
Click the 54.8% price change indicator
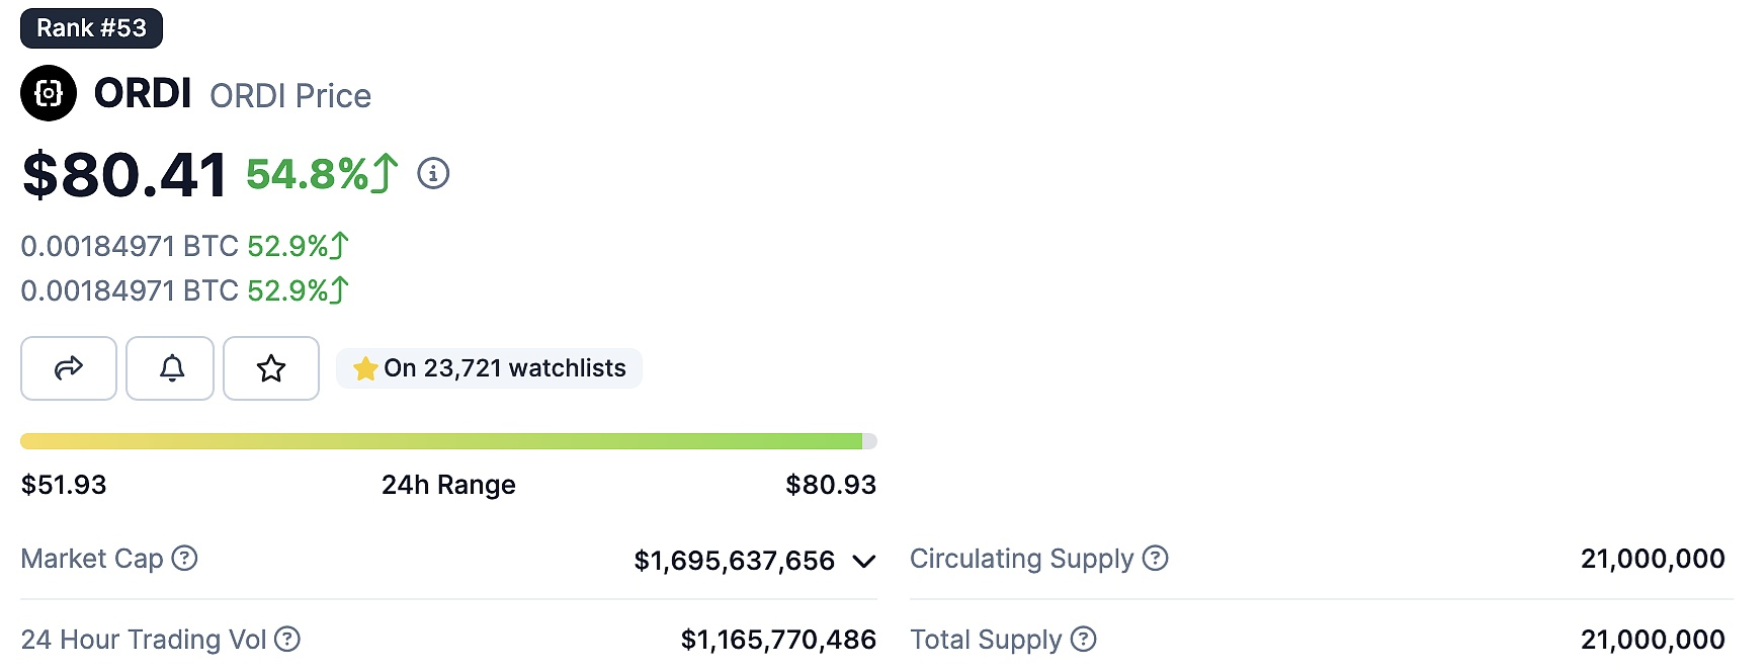point(321,174)
